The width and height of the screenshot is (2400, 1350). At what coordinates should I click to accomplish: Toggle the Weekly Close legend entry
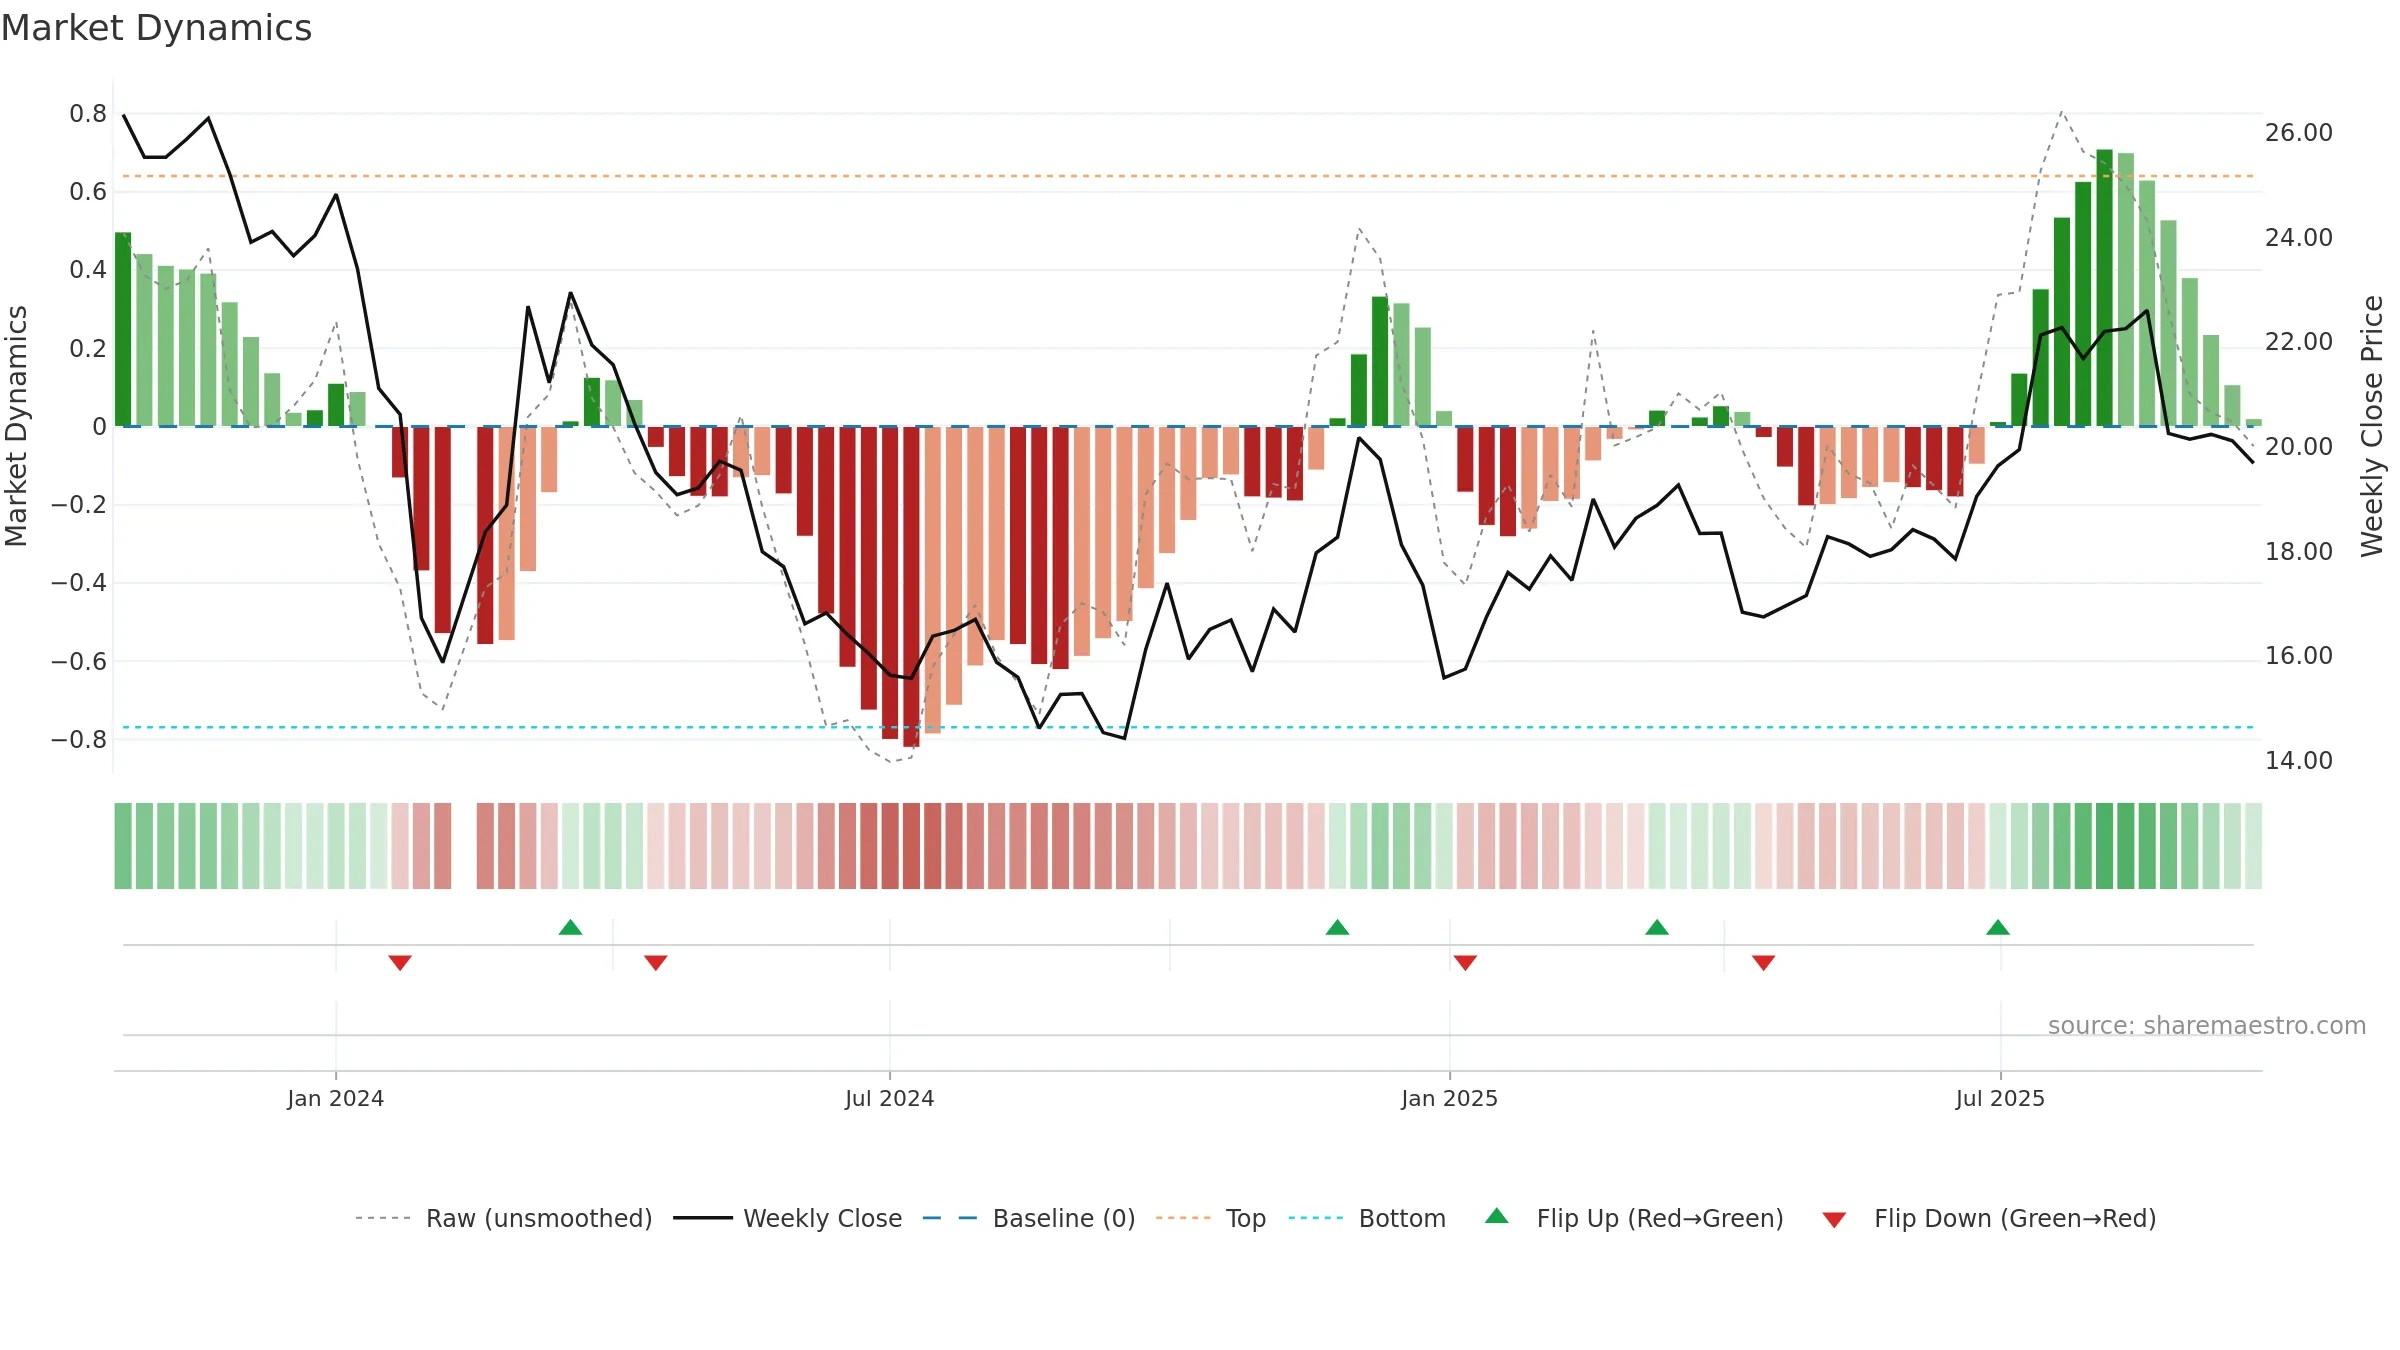coord(788,1218)
